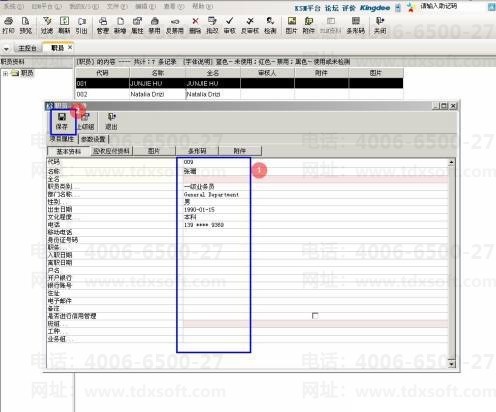Viewport: 496px width, 412px height.
Task: Click the 审核 checkmark audit icon
Action: [229, 26]
